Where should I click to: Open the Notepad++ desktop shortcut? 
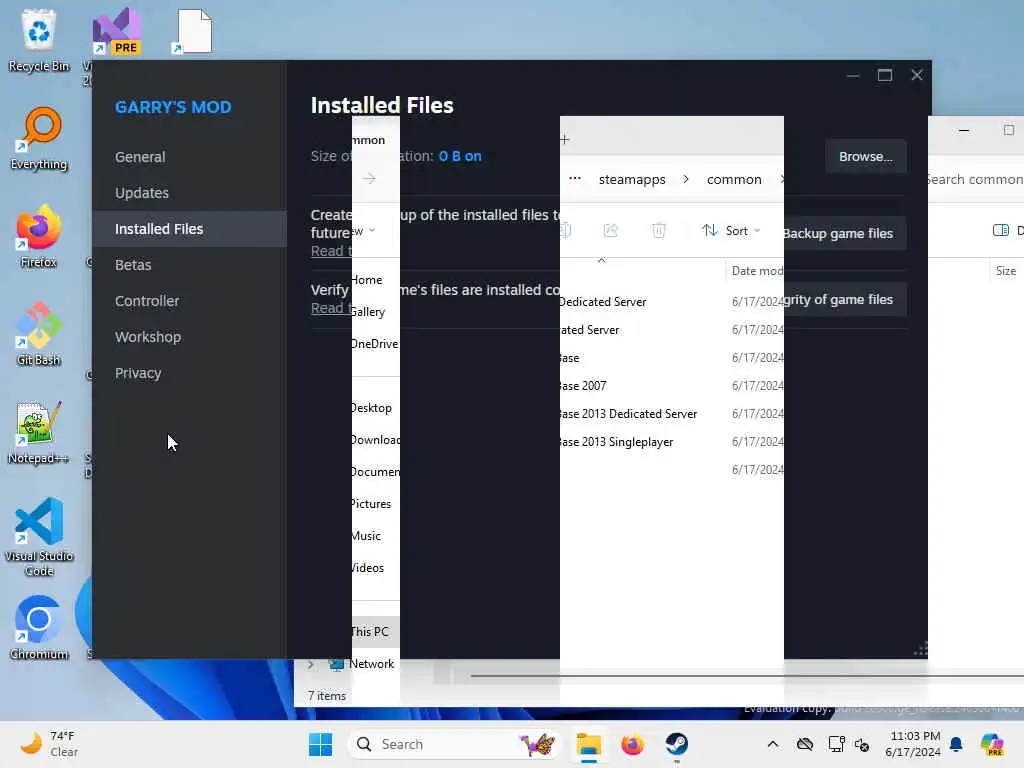click(x=39, y=432)
